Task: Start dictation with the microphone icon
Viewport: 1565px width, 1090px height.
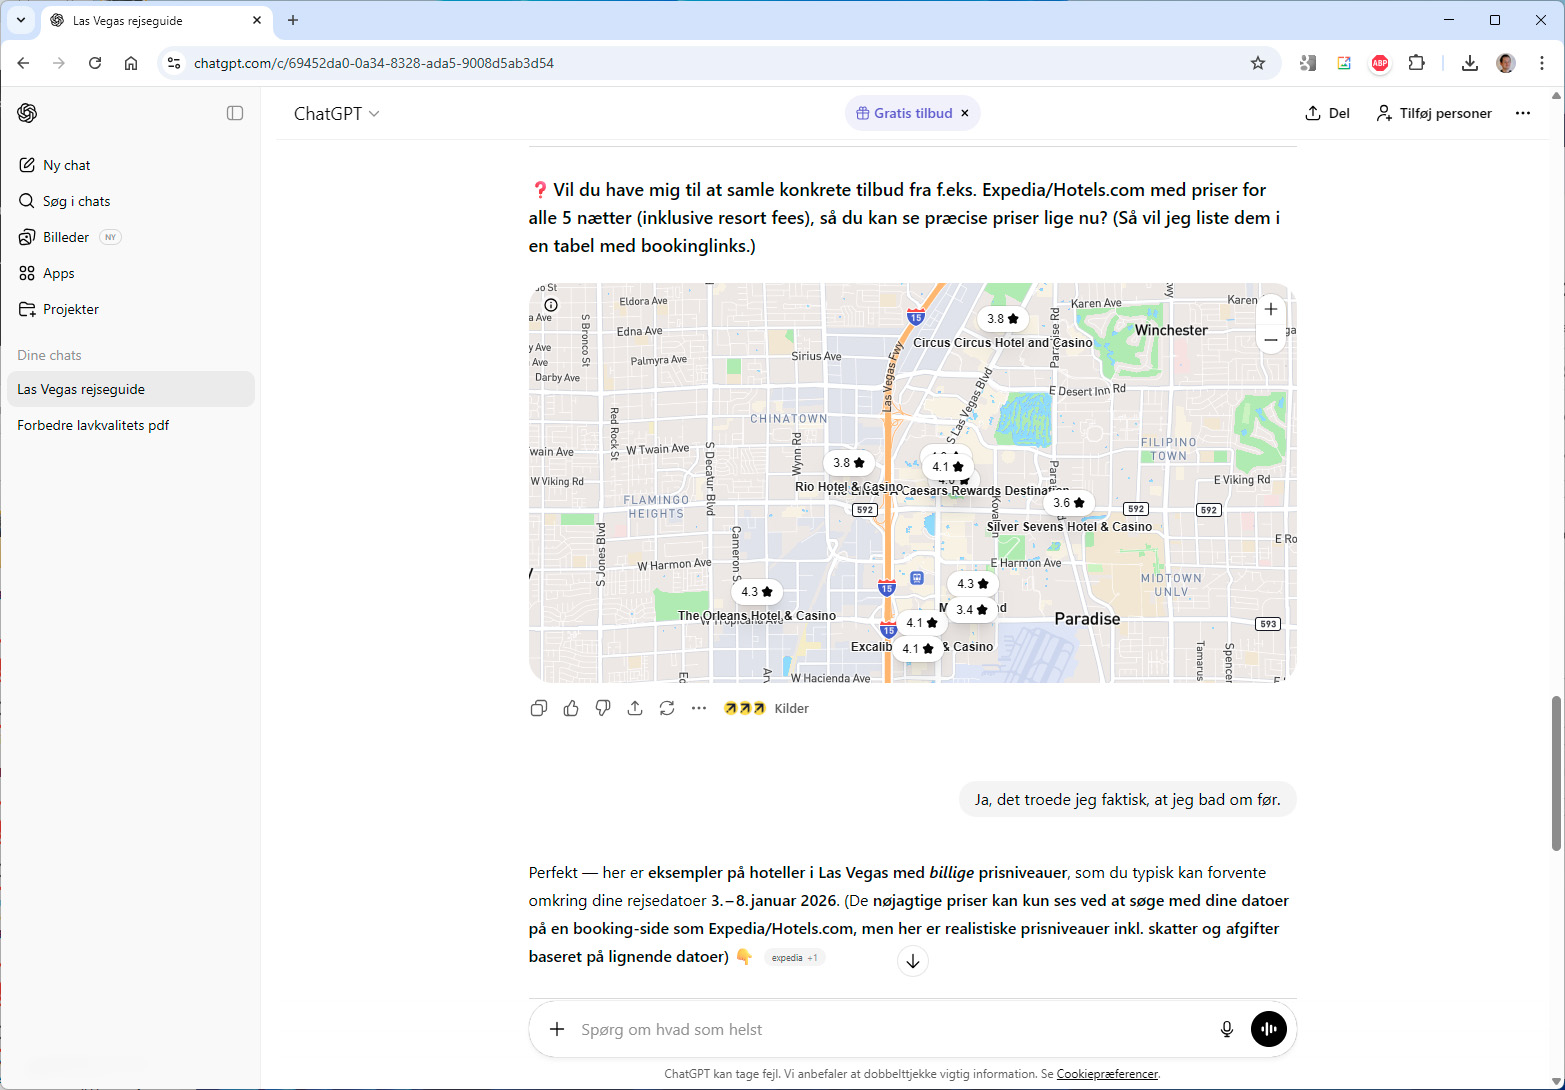Action: pyautogui.click(x=1227, y=1029)
